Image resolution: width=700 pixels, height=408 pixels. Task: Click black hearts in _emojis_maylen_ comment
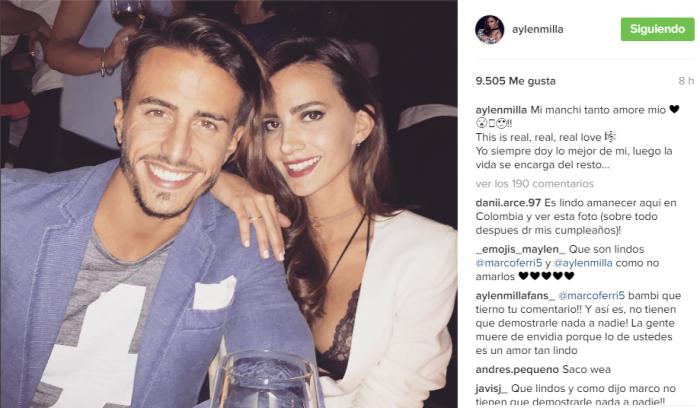pos(546,276)
